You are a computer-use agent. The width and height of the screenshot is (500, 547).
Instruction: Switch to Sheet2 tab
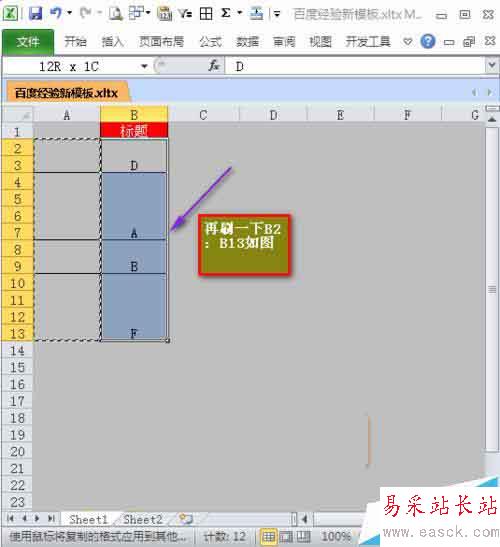click(143, 519)
